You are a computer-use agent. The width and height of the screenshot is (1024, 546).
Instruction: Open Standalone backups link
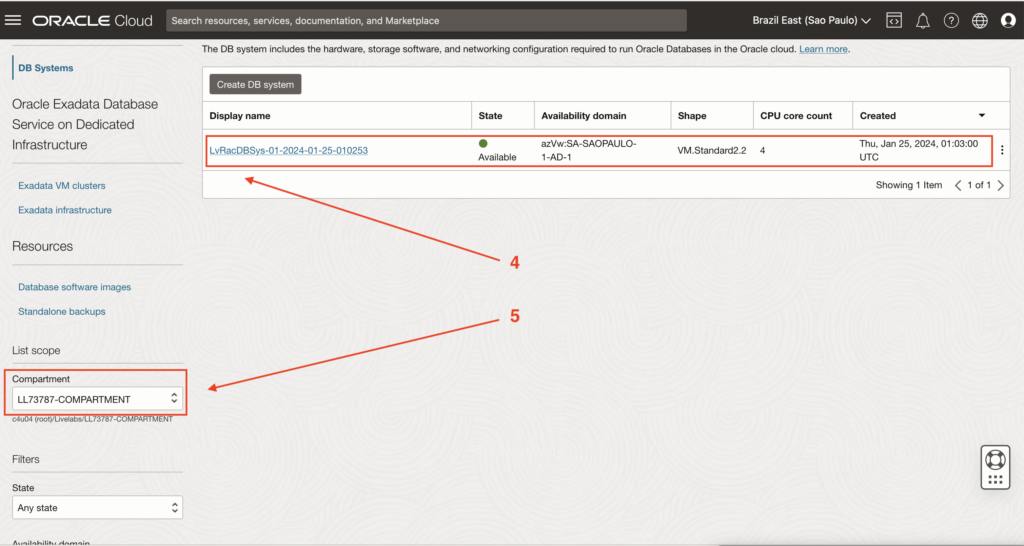(61, 311)
